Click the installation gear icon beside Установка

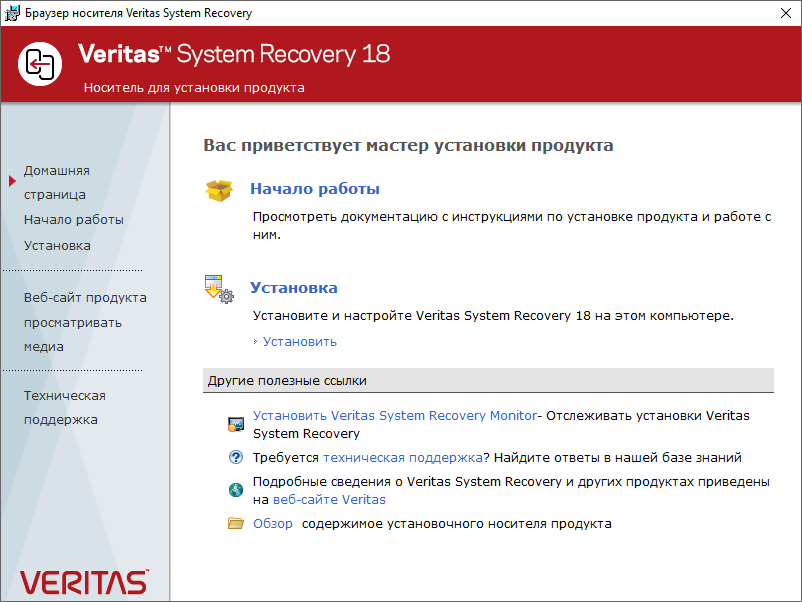pyautogui.click(x=218, y=290)
